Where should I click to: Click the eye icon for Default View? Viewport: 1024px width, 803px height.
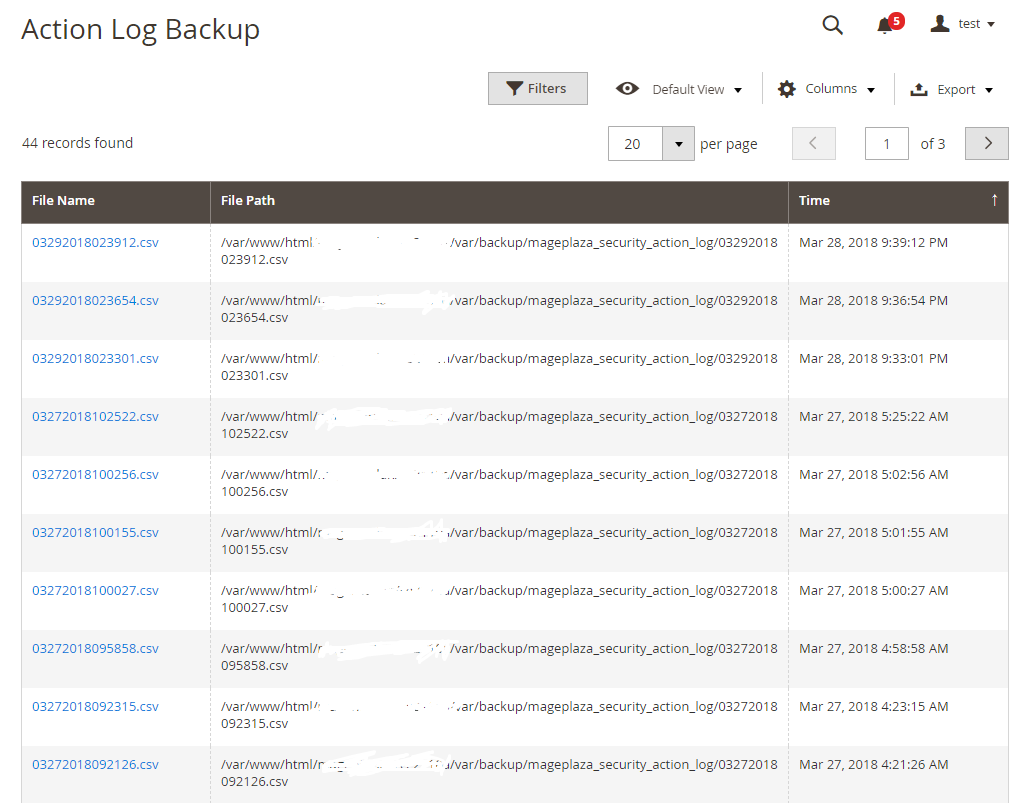(x=627, y=89)
